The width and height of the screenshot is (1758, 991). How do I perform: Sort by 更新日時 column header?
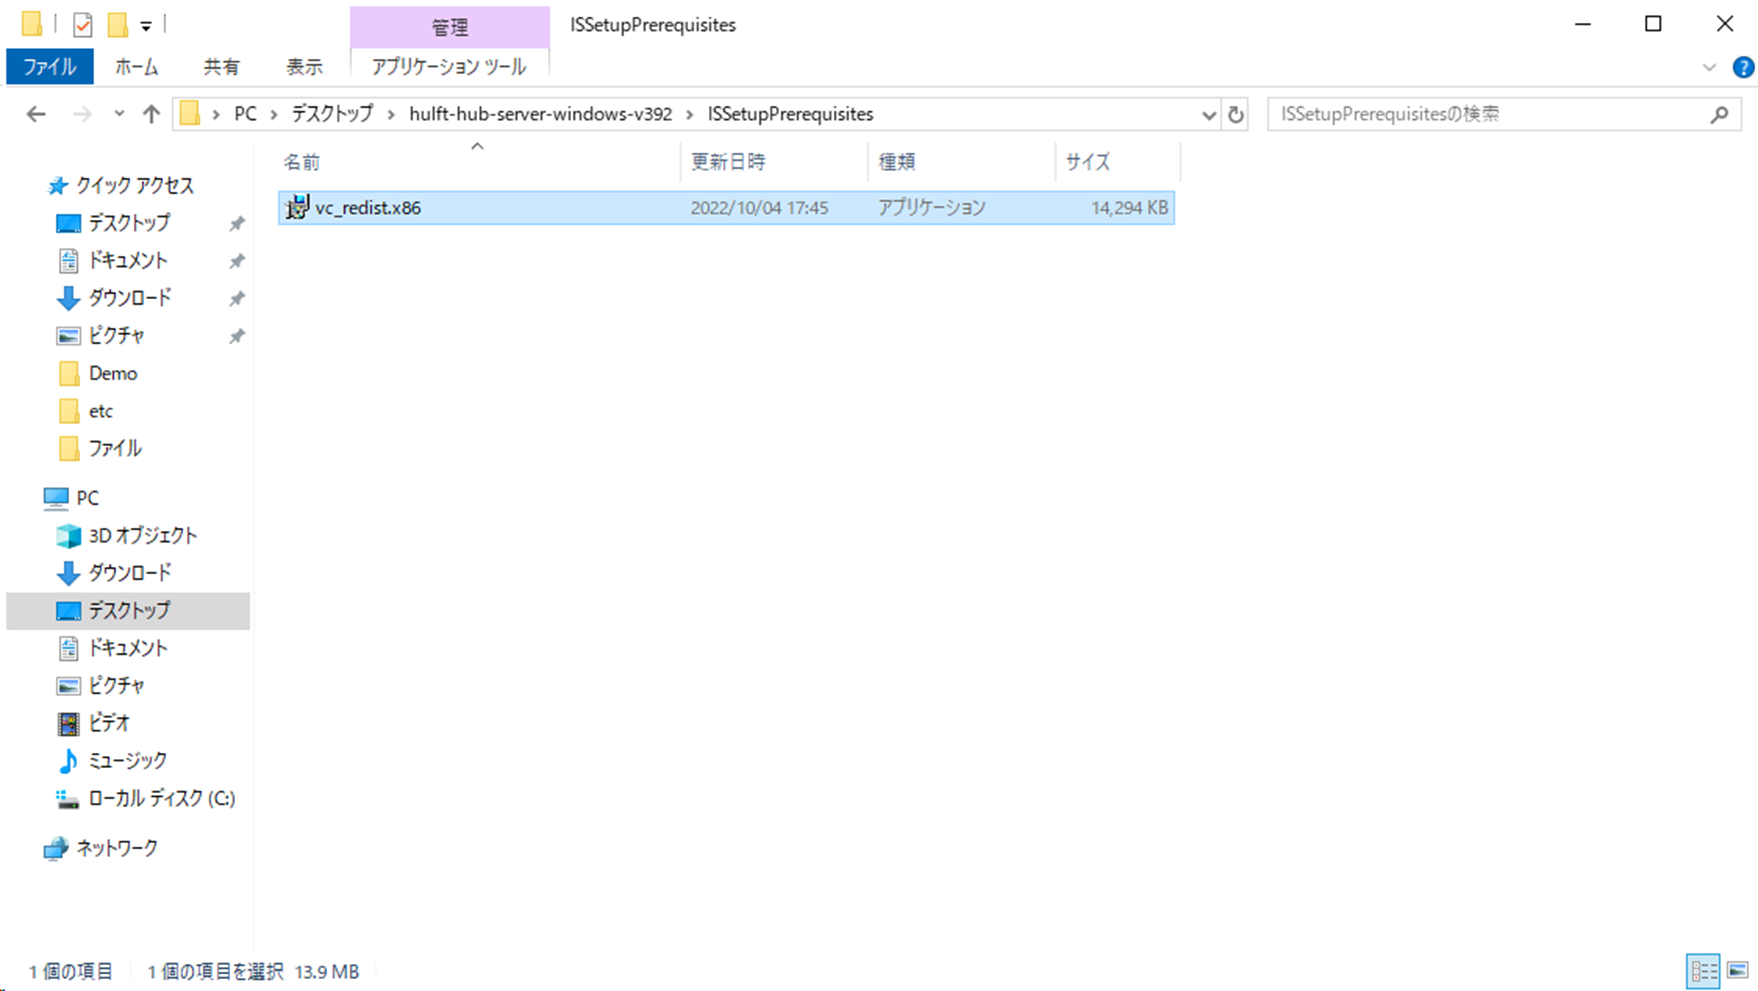click(x=774, y=162)
